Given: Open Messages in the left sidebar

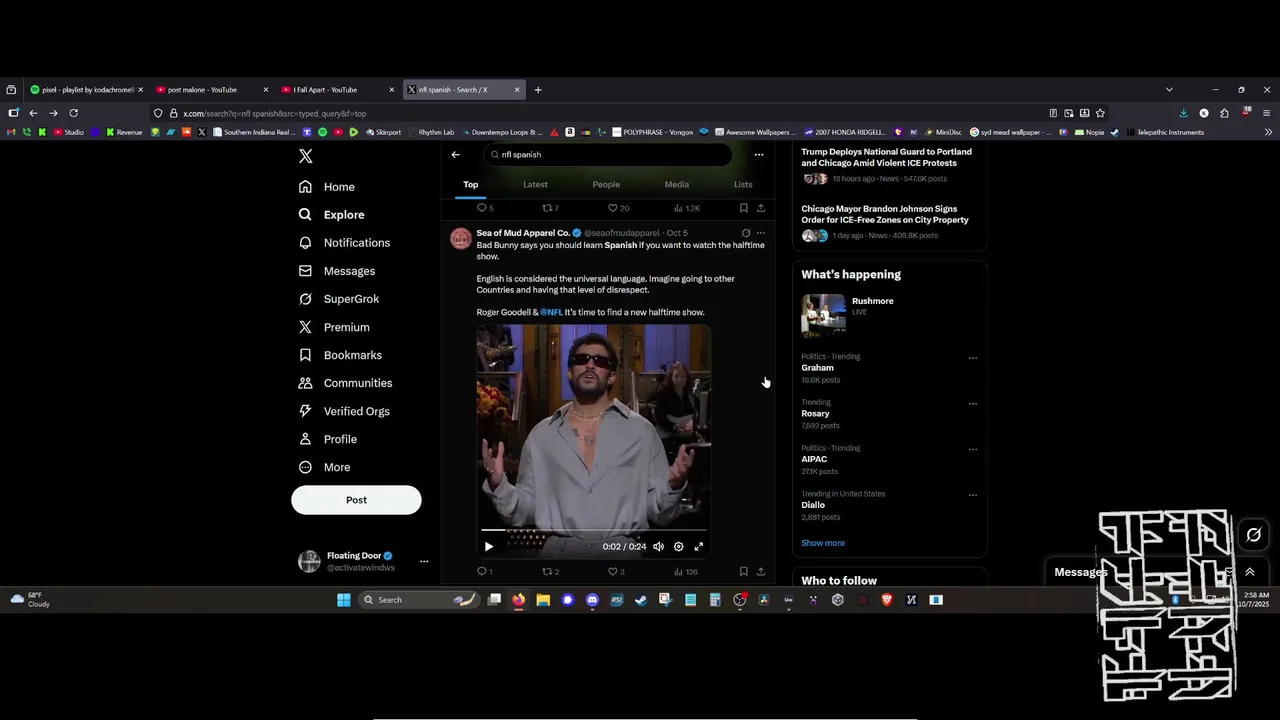Looking at the screenshot, I should (336, 271).
